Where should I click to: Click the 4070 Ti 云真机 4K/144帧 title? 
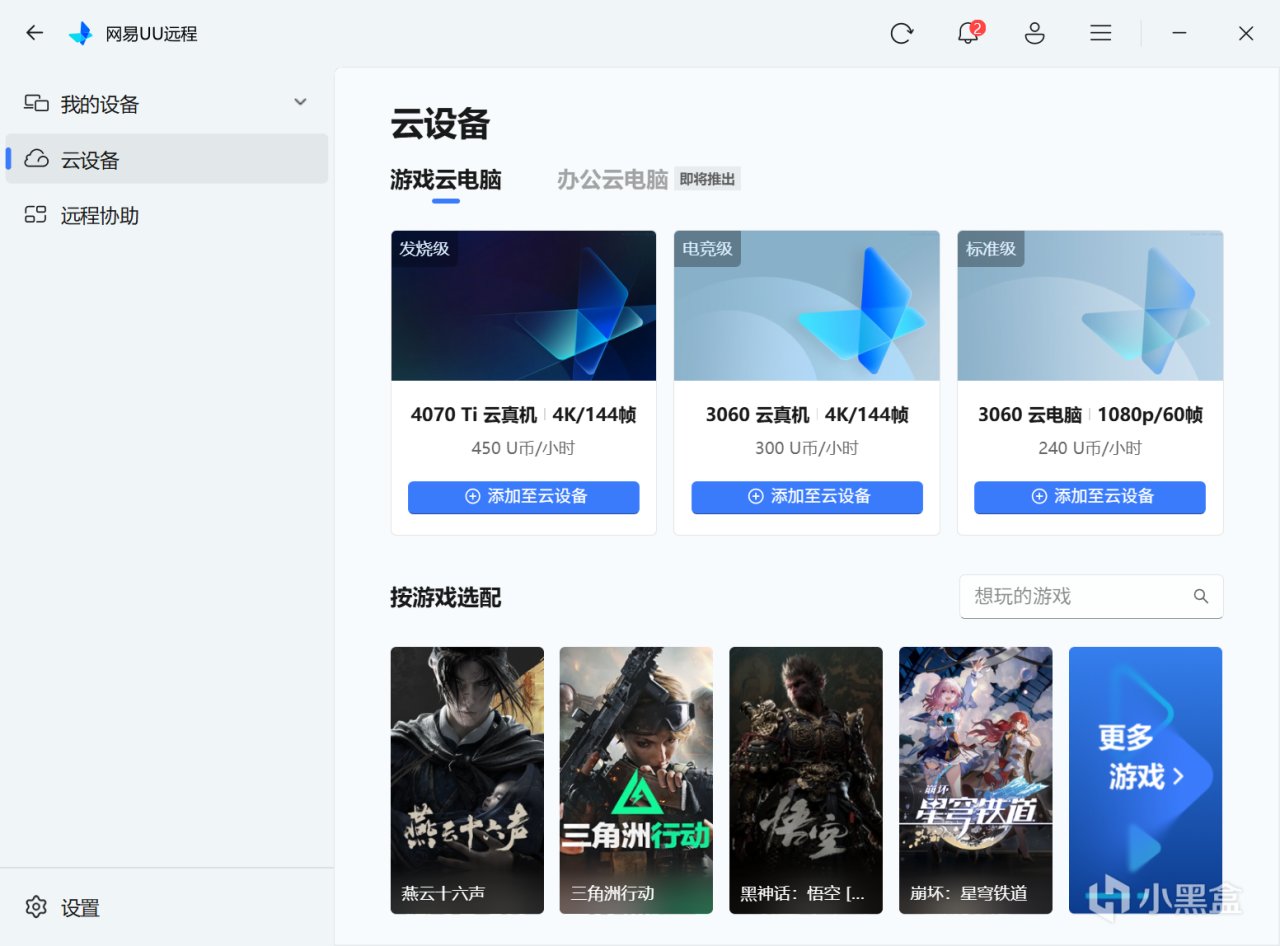pos(524,415)
